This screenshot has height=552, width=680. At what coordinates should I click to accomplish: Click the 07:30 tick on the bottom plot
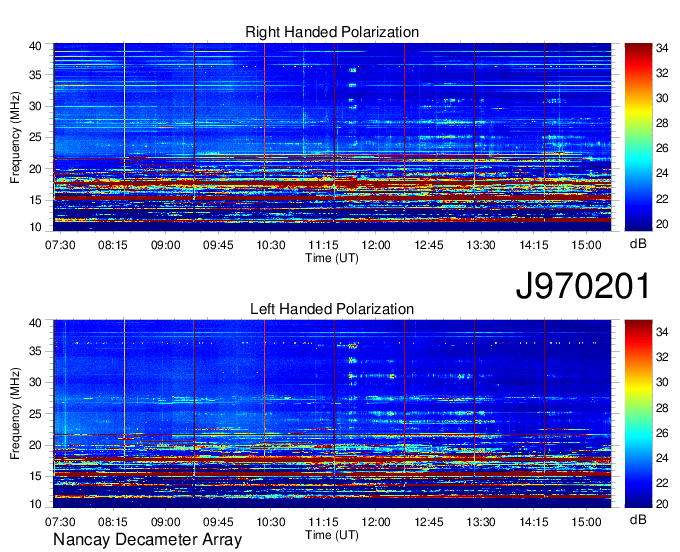60,522
